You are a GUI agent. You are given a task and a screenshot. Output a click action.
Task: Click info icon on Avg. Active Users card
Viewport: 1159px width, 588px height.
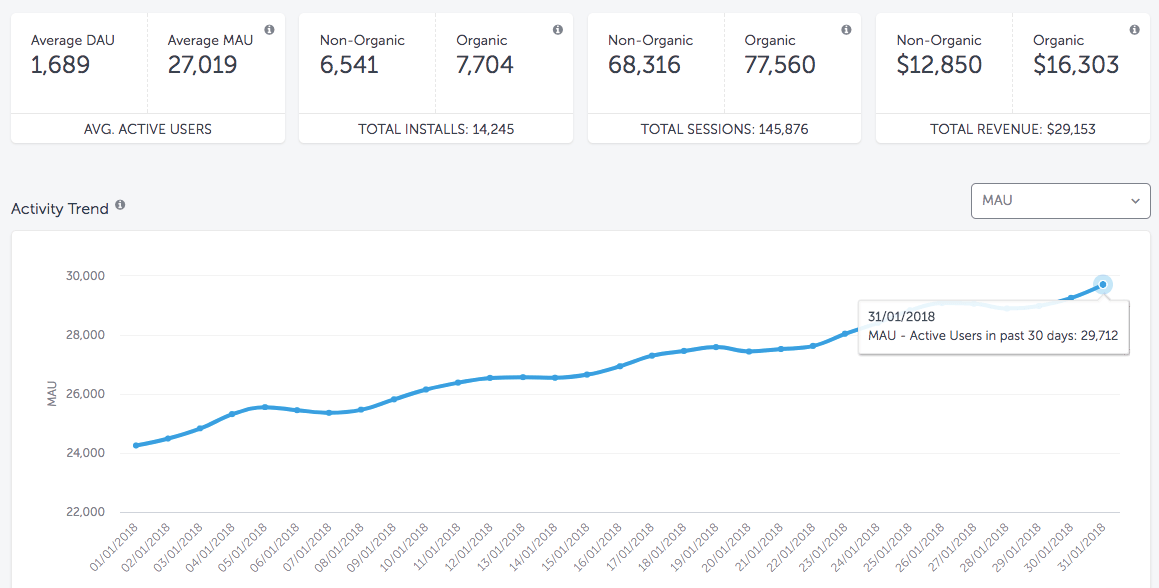(x=269, y=30)
